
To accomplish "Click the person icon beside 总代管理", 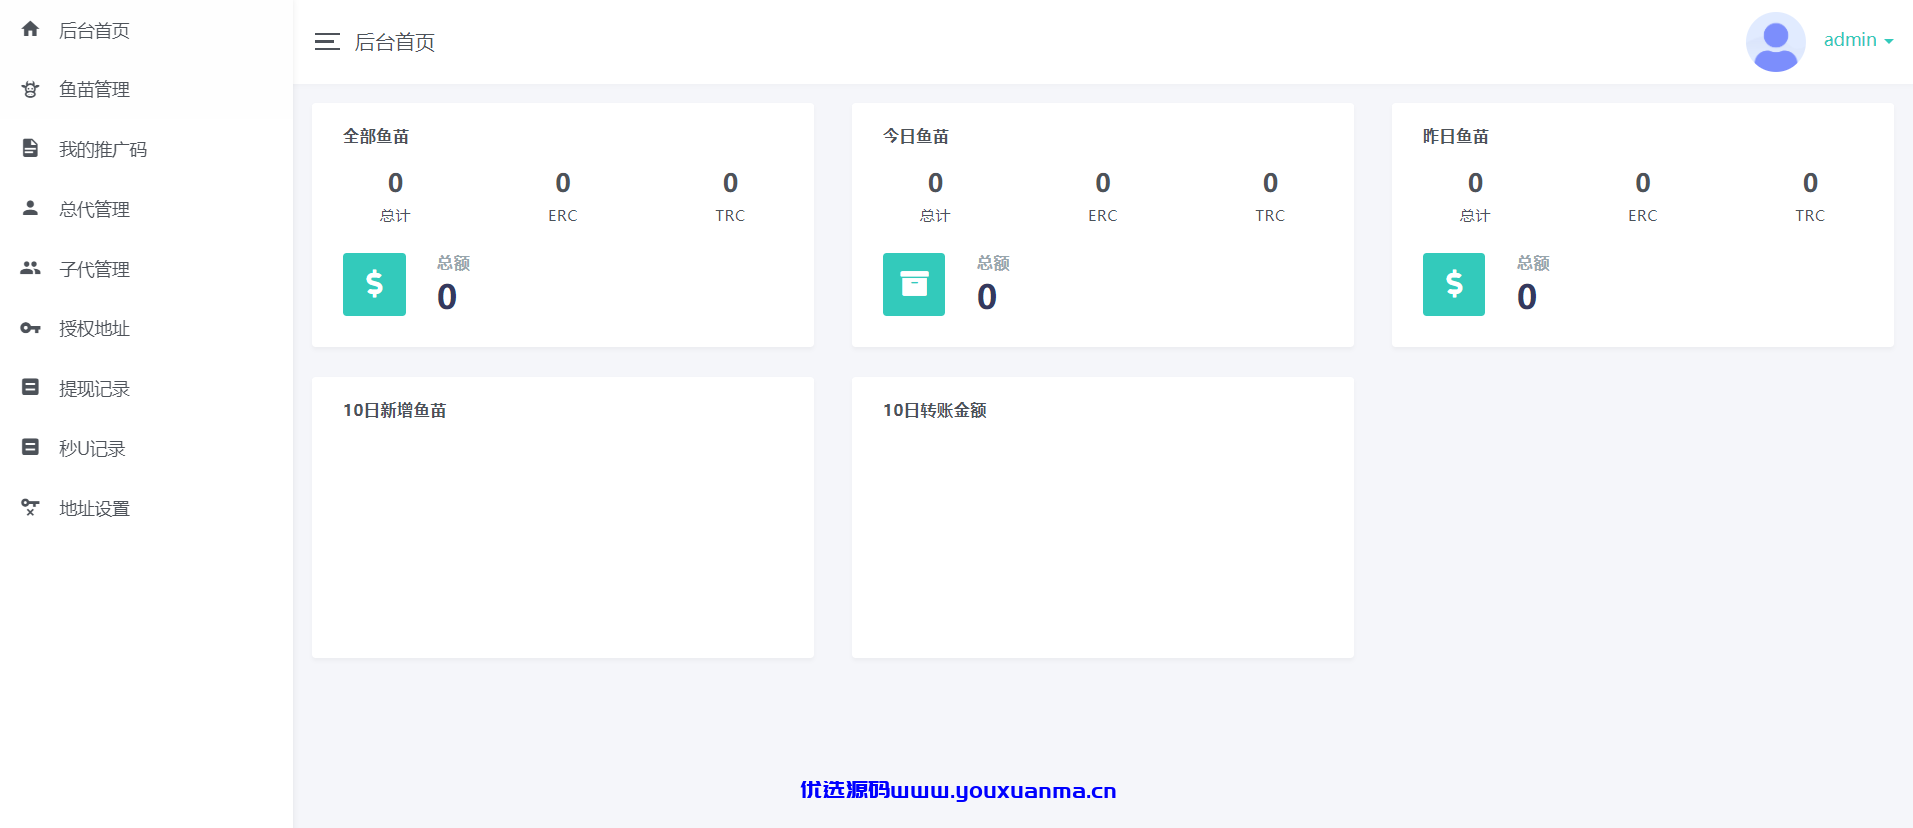I will click(x=30, y=208).
